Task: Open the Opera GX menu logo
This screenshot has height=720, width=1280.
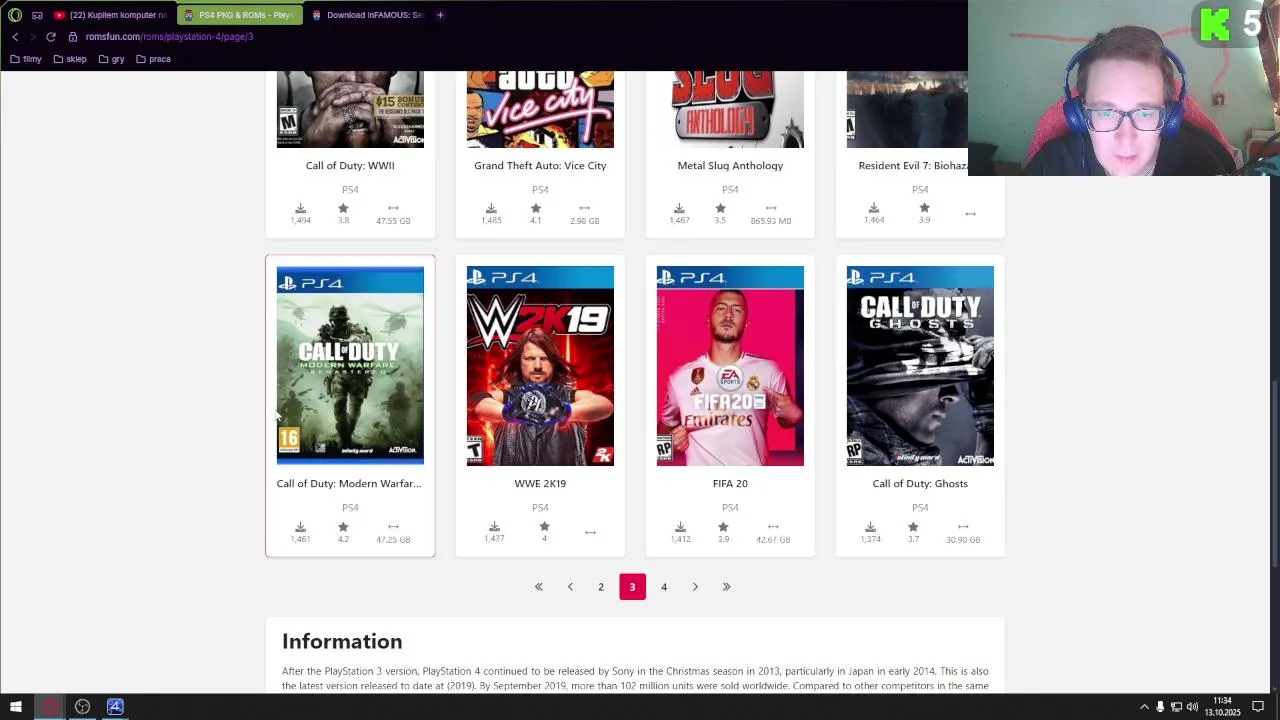Action: 15,15
